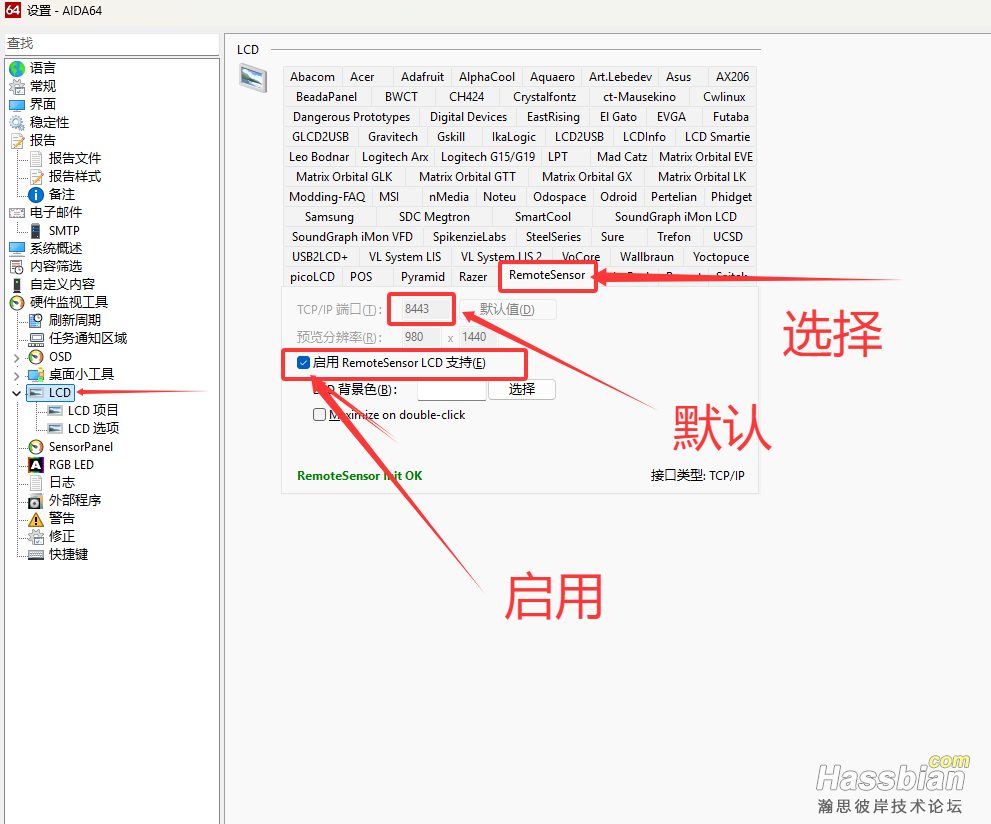991x824 pixels.
Task: Click the 警告 warning triangle icon
Action: [36, 519]
